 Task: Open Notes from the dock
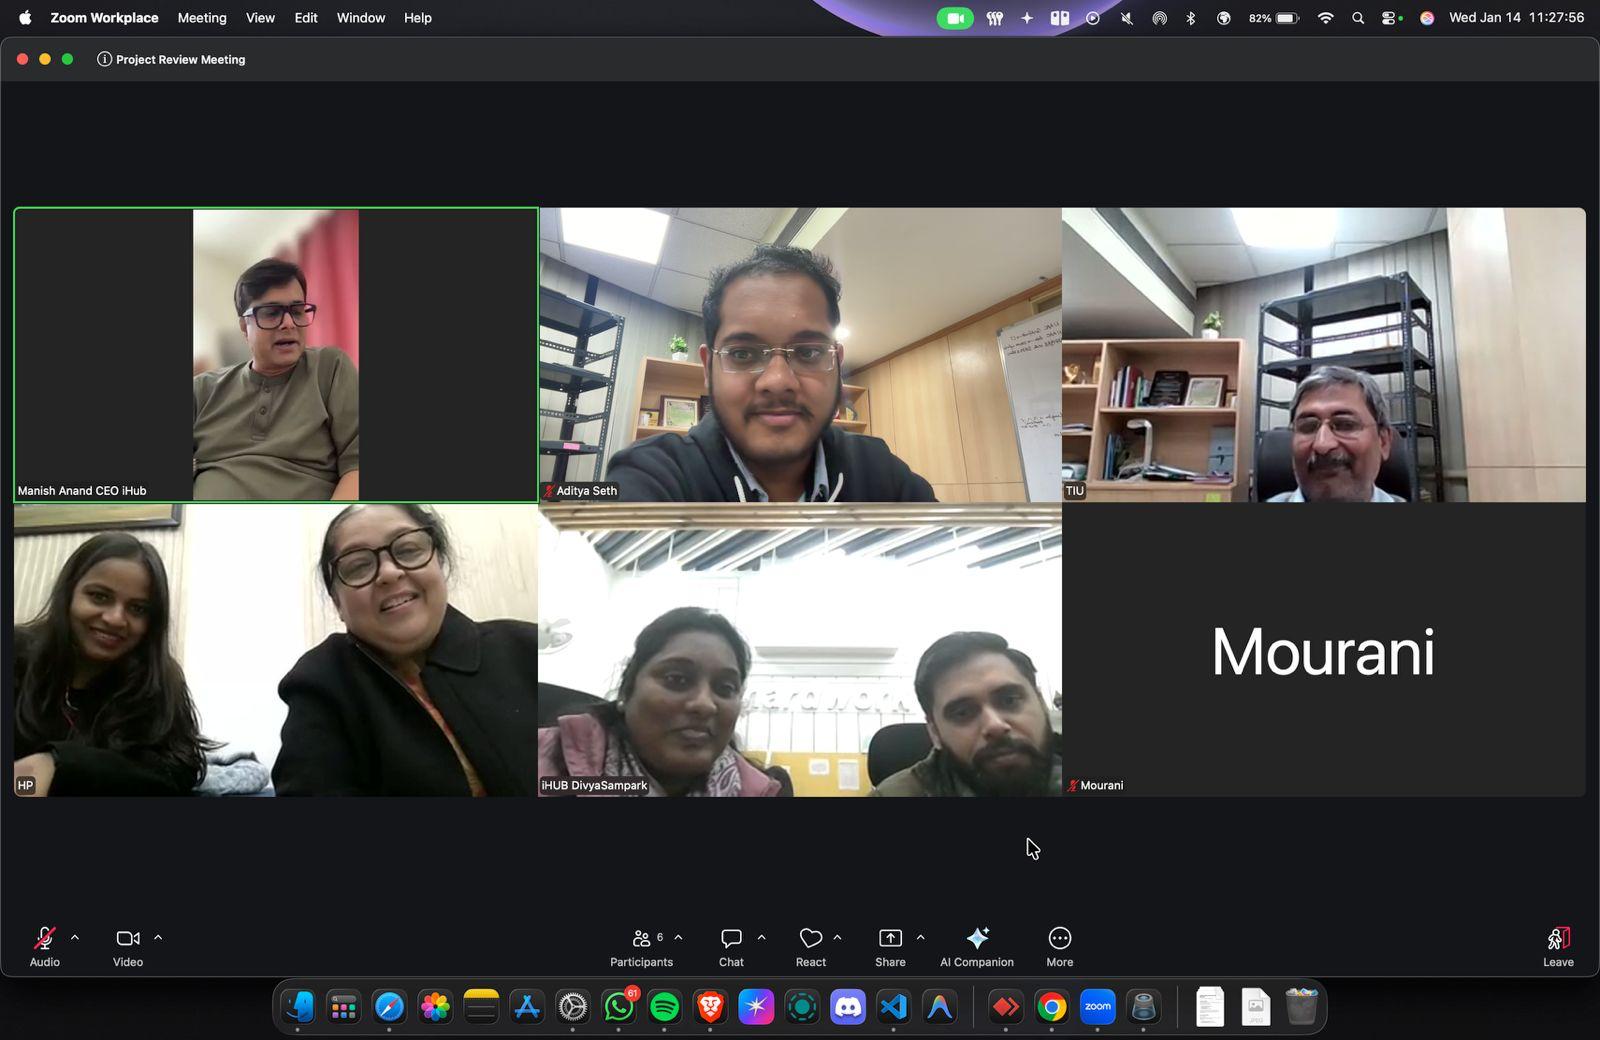(481, 1007)
